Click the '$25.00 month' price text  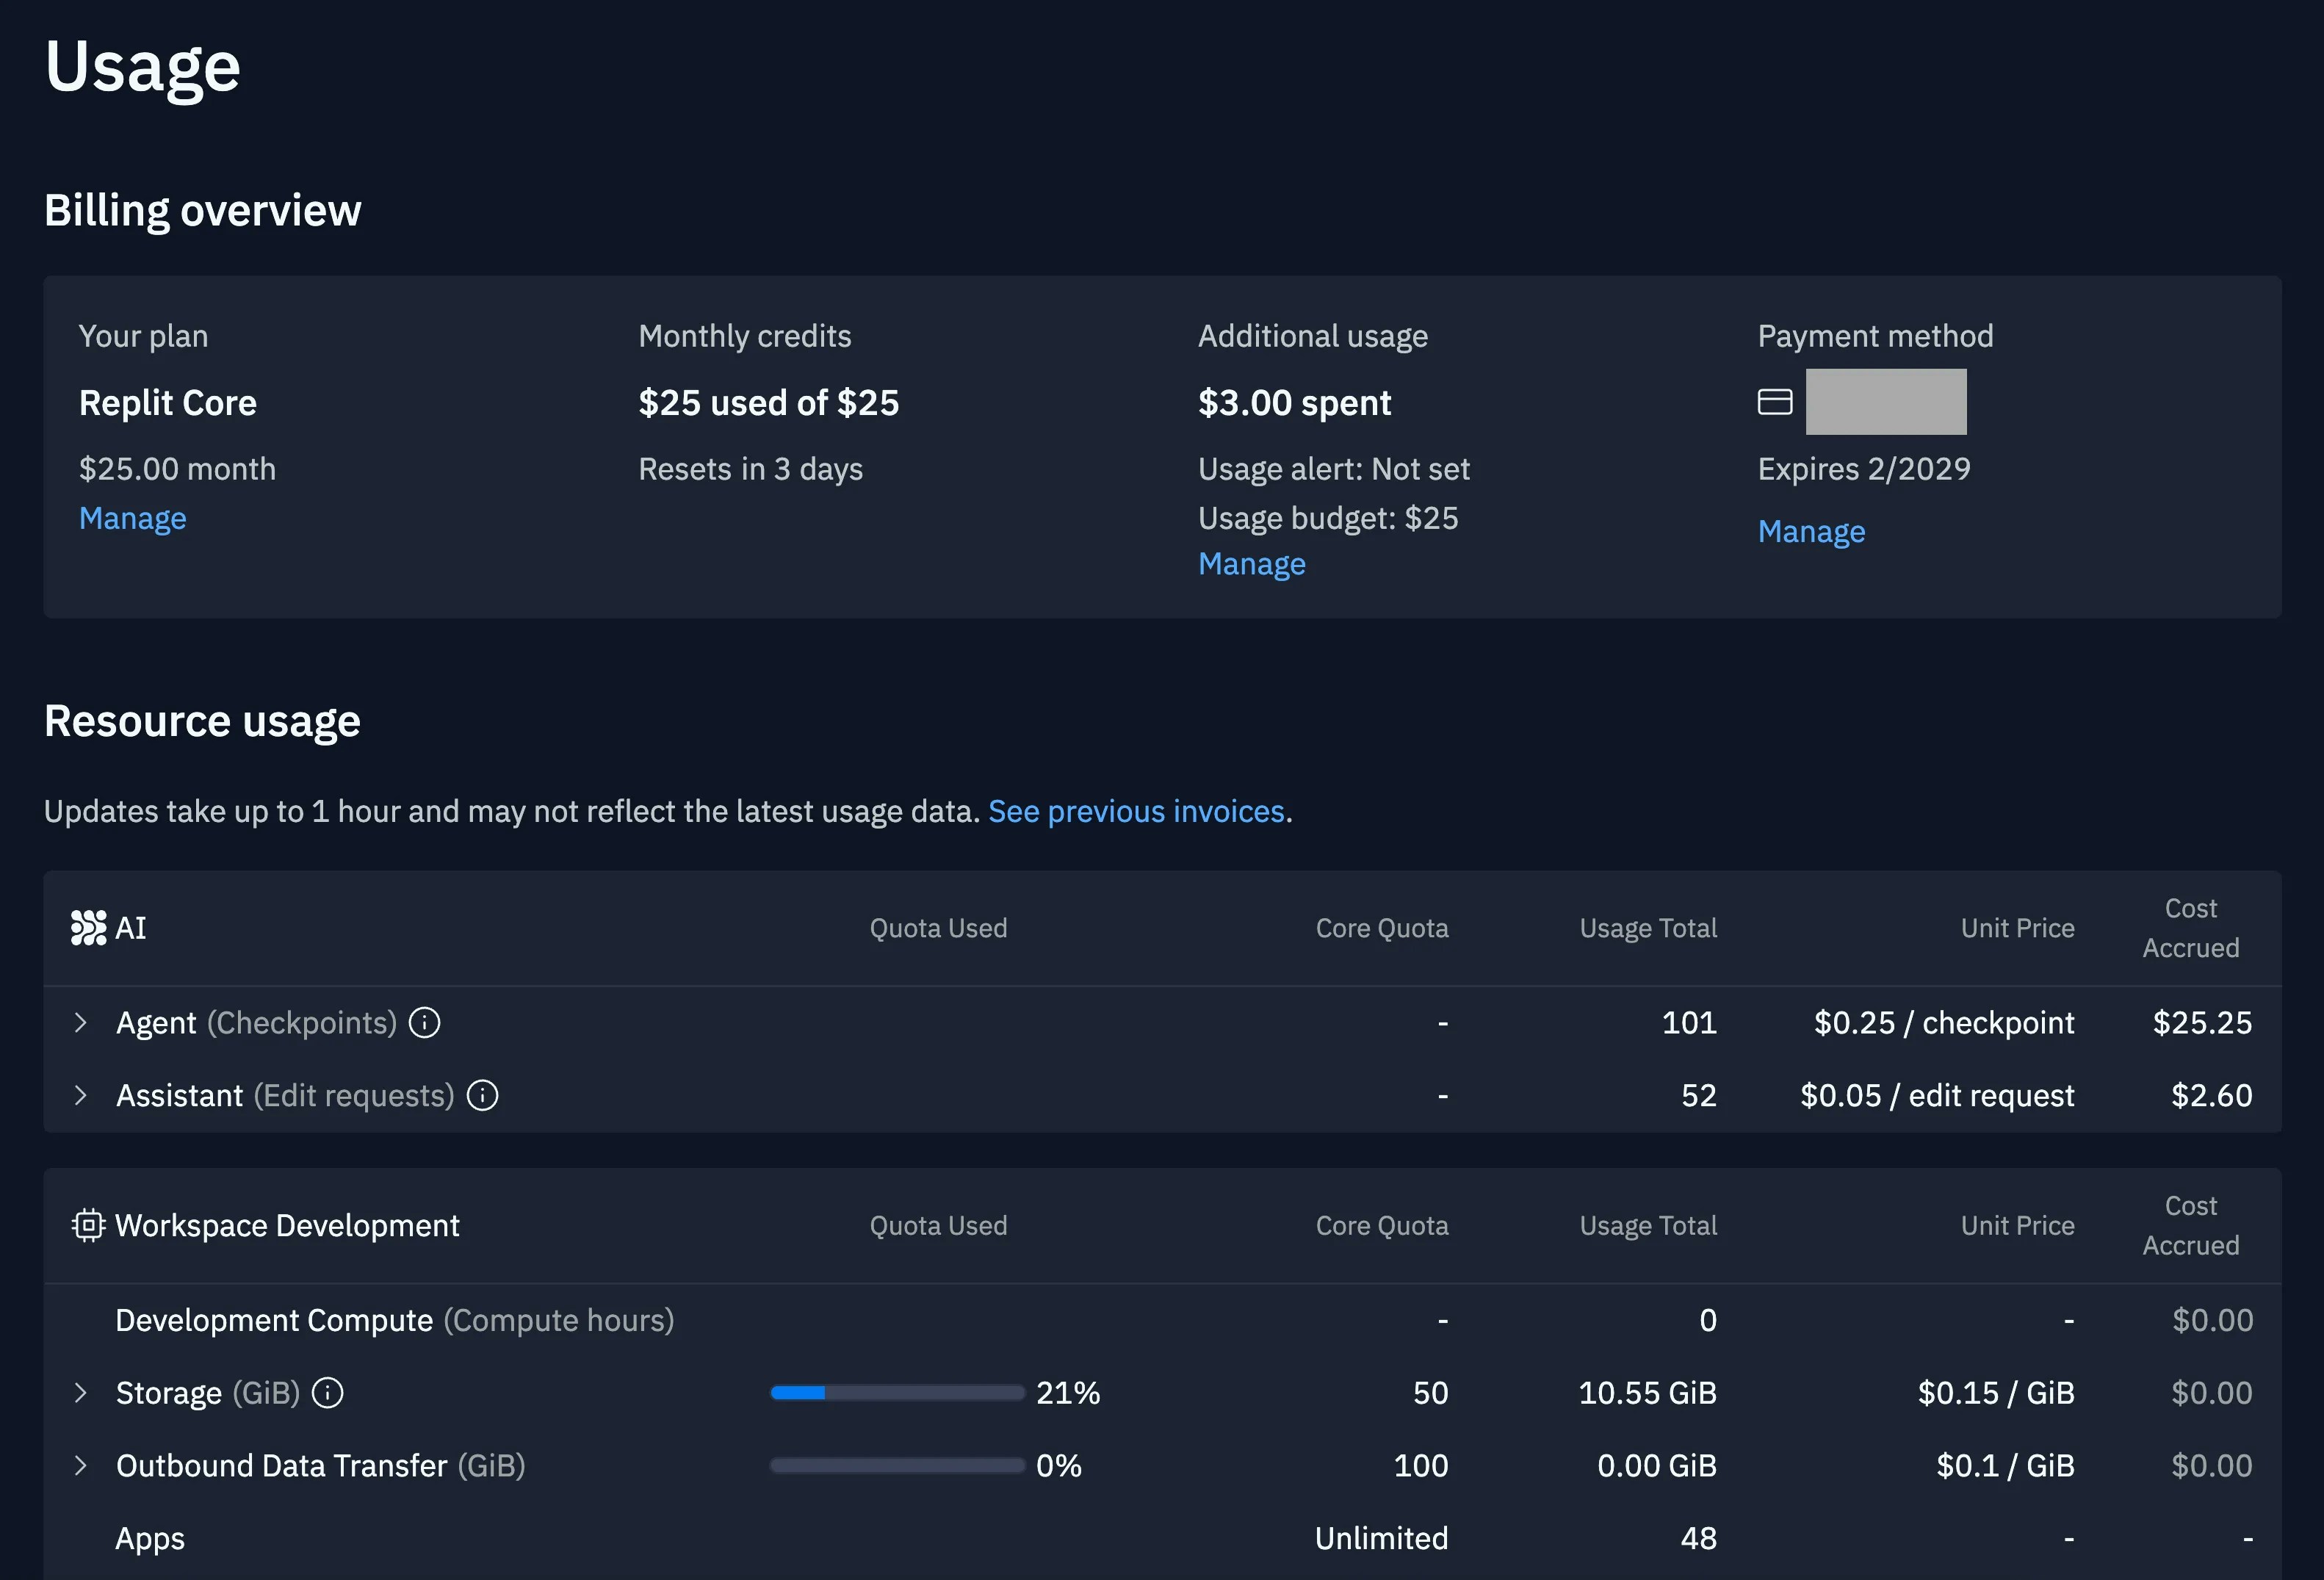(177, 469)
